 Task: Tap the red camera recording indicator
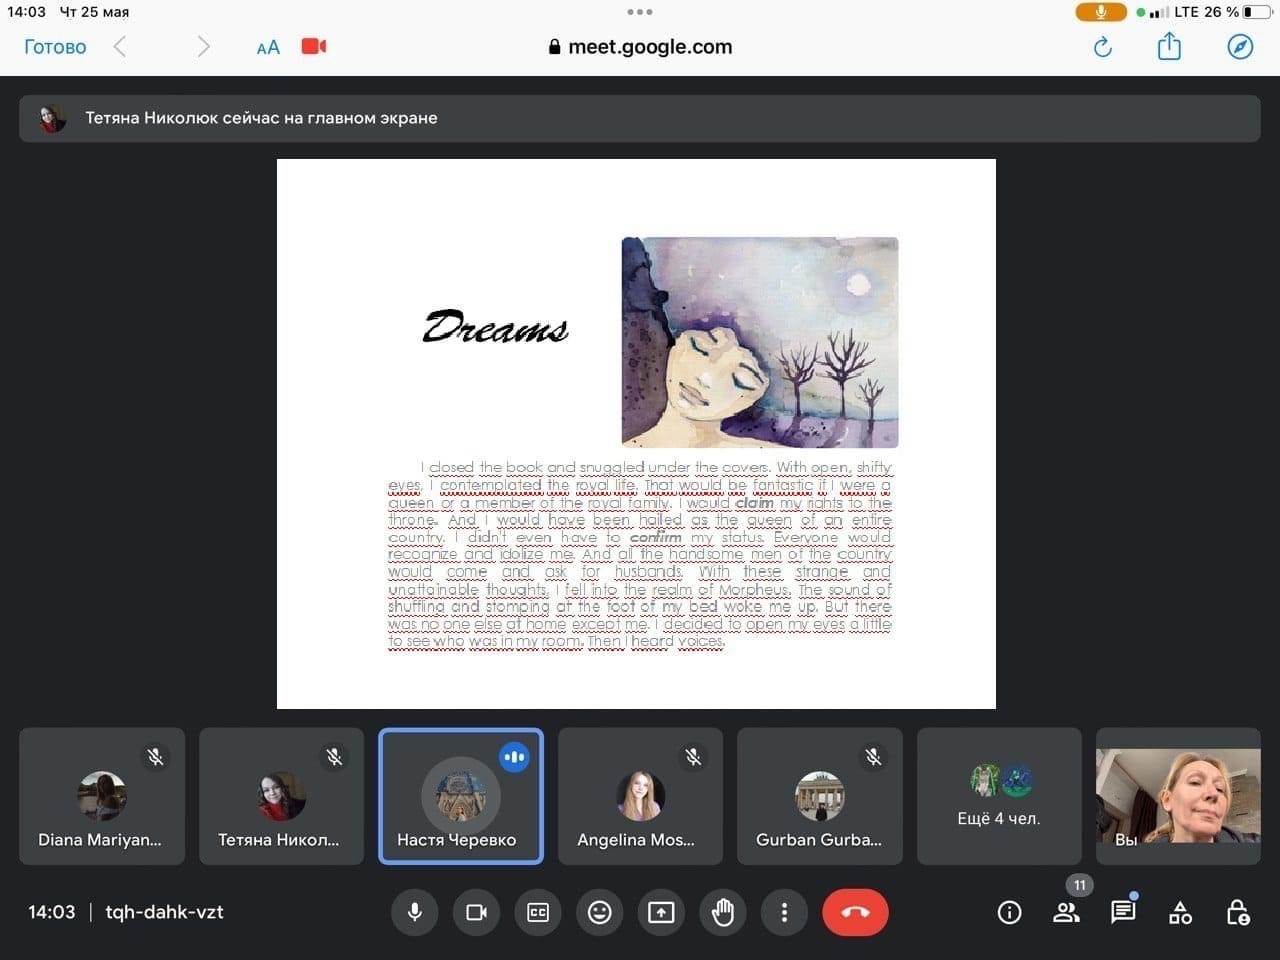[314, 47]
